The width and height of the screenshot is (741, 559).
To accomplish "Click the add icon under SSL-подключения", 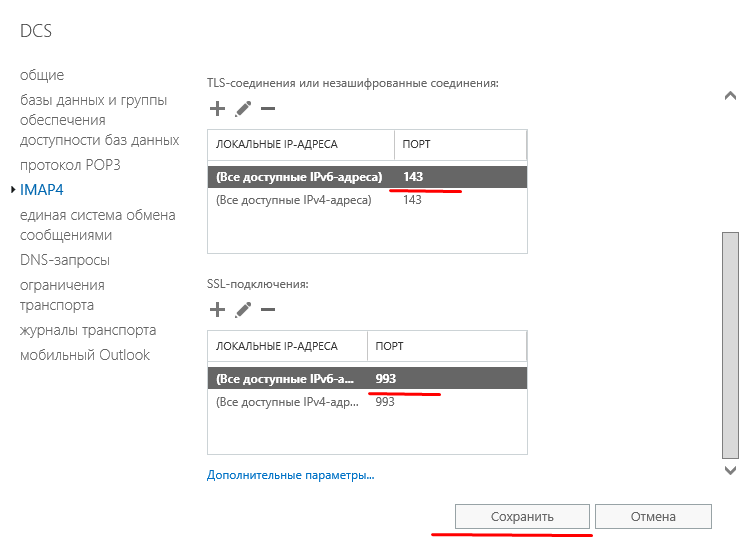I will (217, 310).
